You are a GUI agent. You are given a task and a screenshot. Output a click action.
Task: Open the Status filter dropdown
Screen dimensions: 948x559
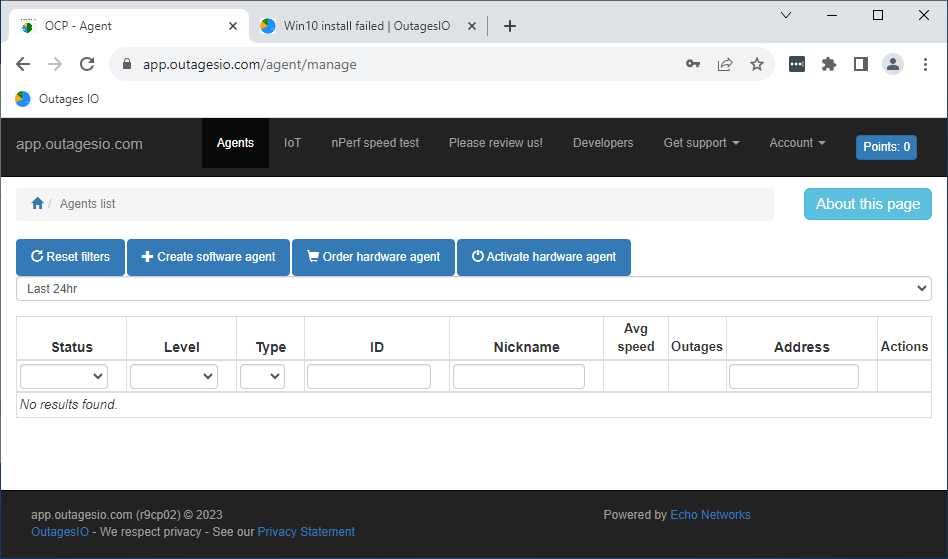click(64, 376)
